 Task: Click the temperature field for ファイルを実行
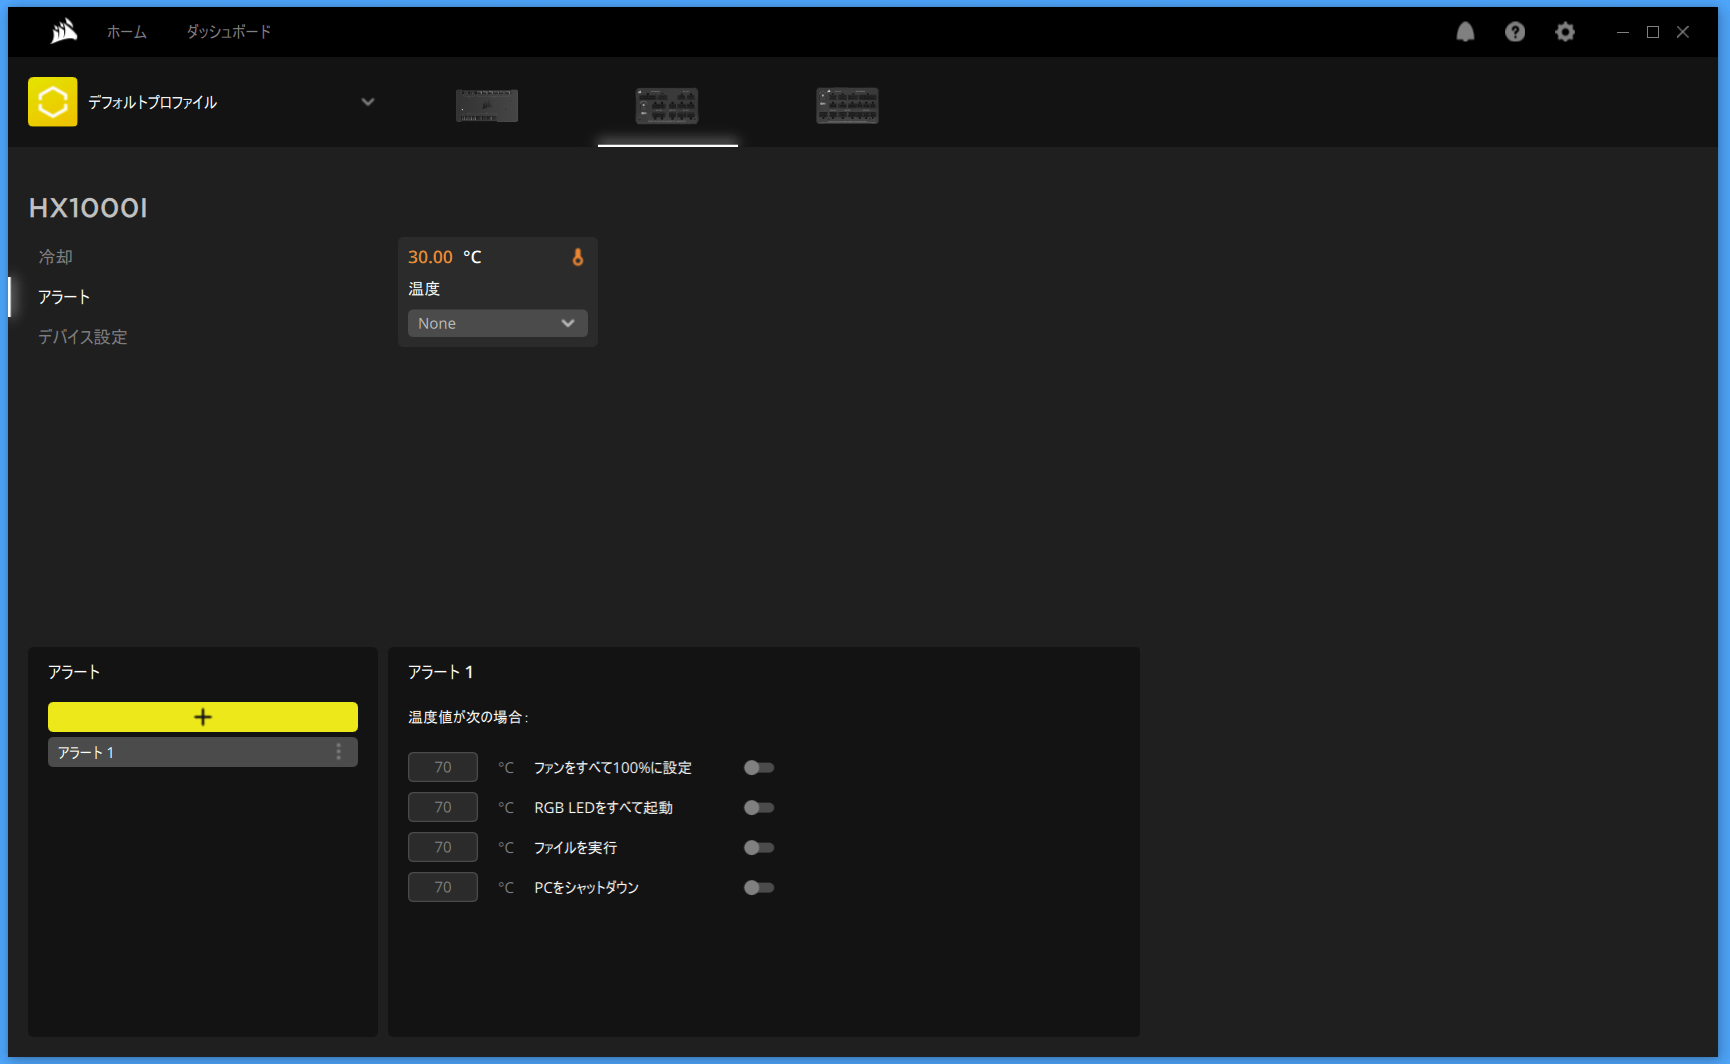click(x=443, y=847)
